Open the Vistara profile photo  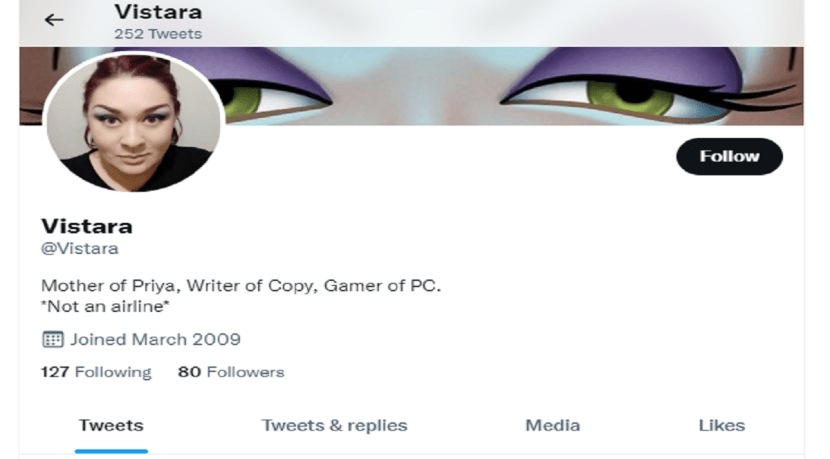(x=133, y=122)
